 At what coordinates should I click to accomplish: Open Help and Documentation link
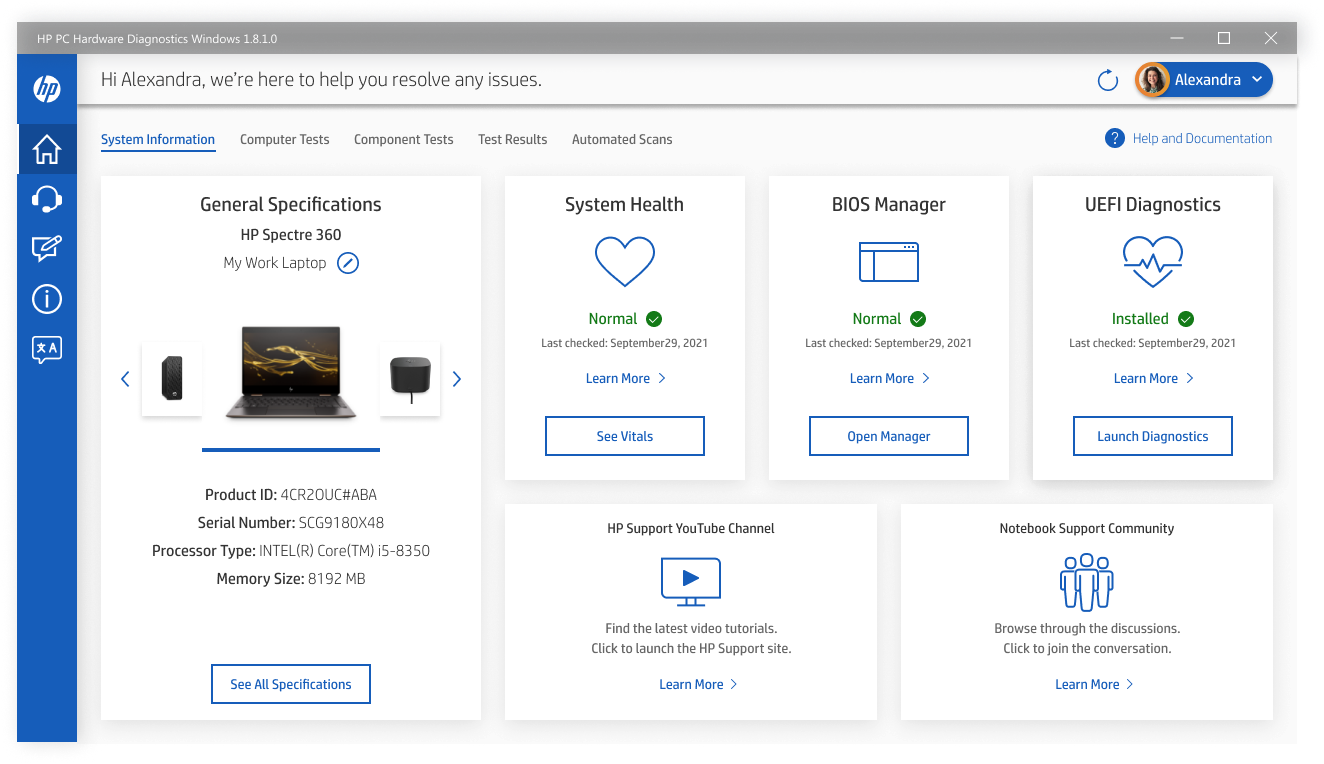[x=1202, y=139]
